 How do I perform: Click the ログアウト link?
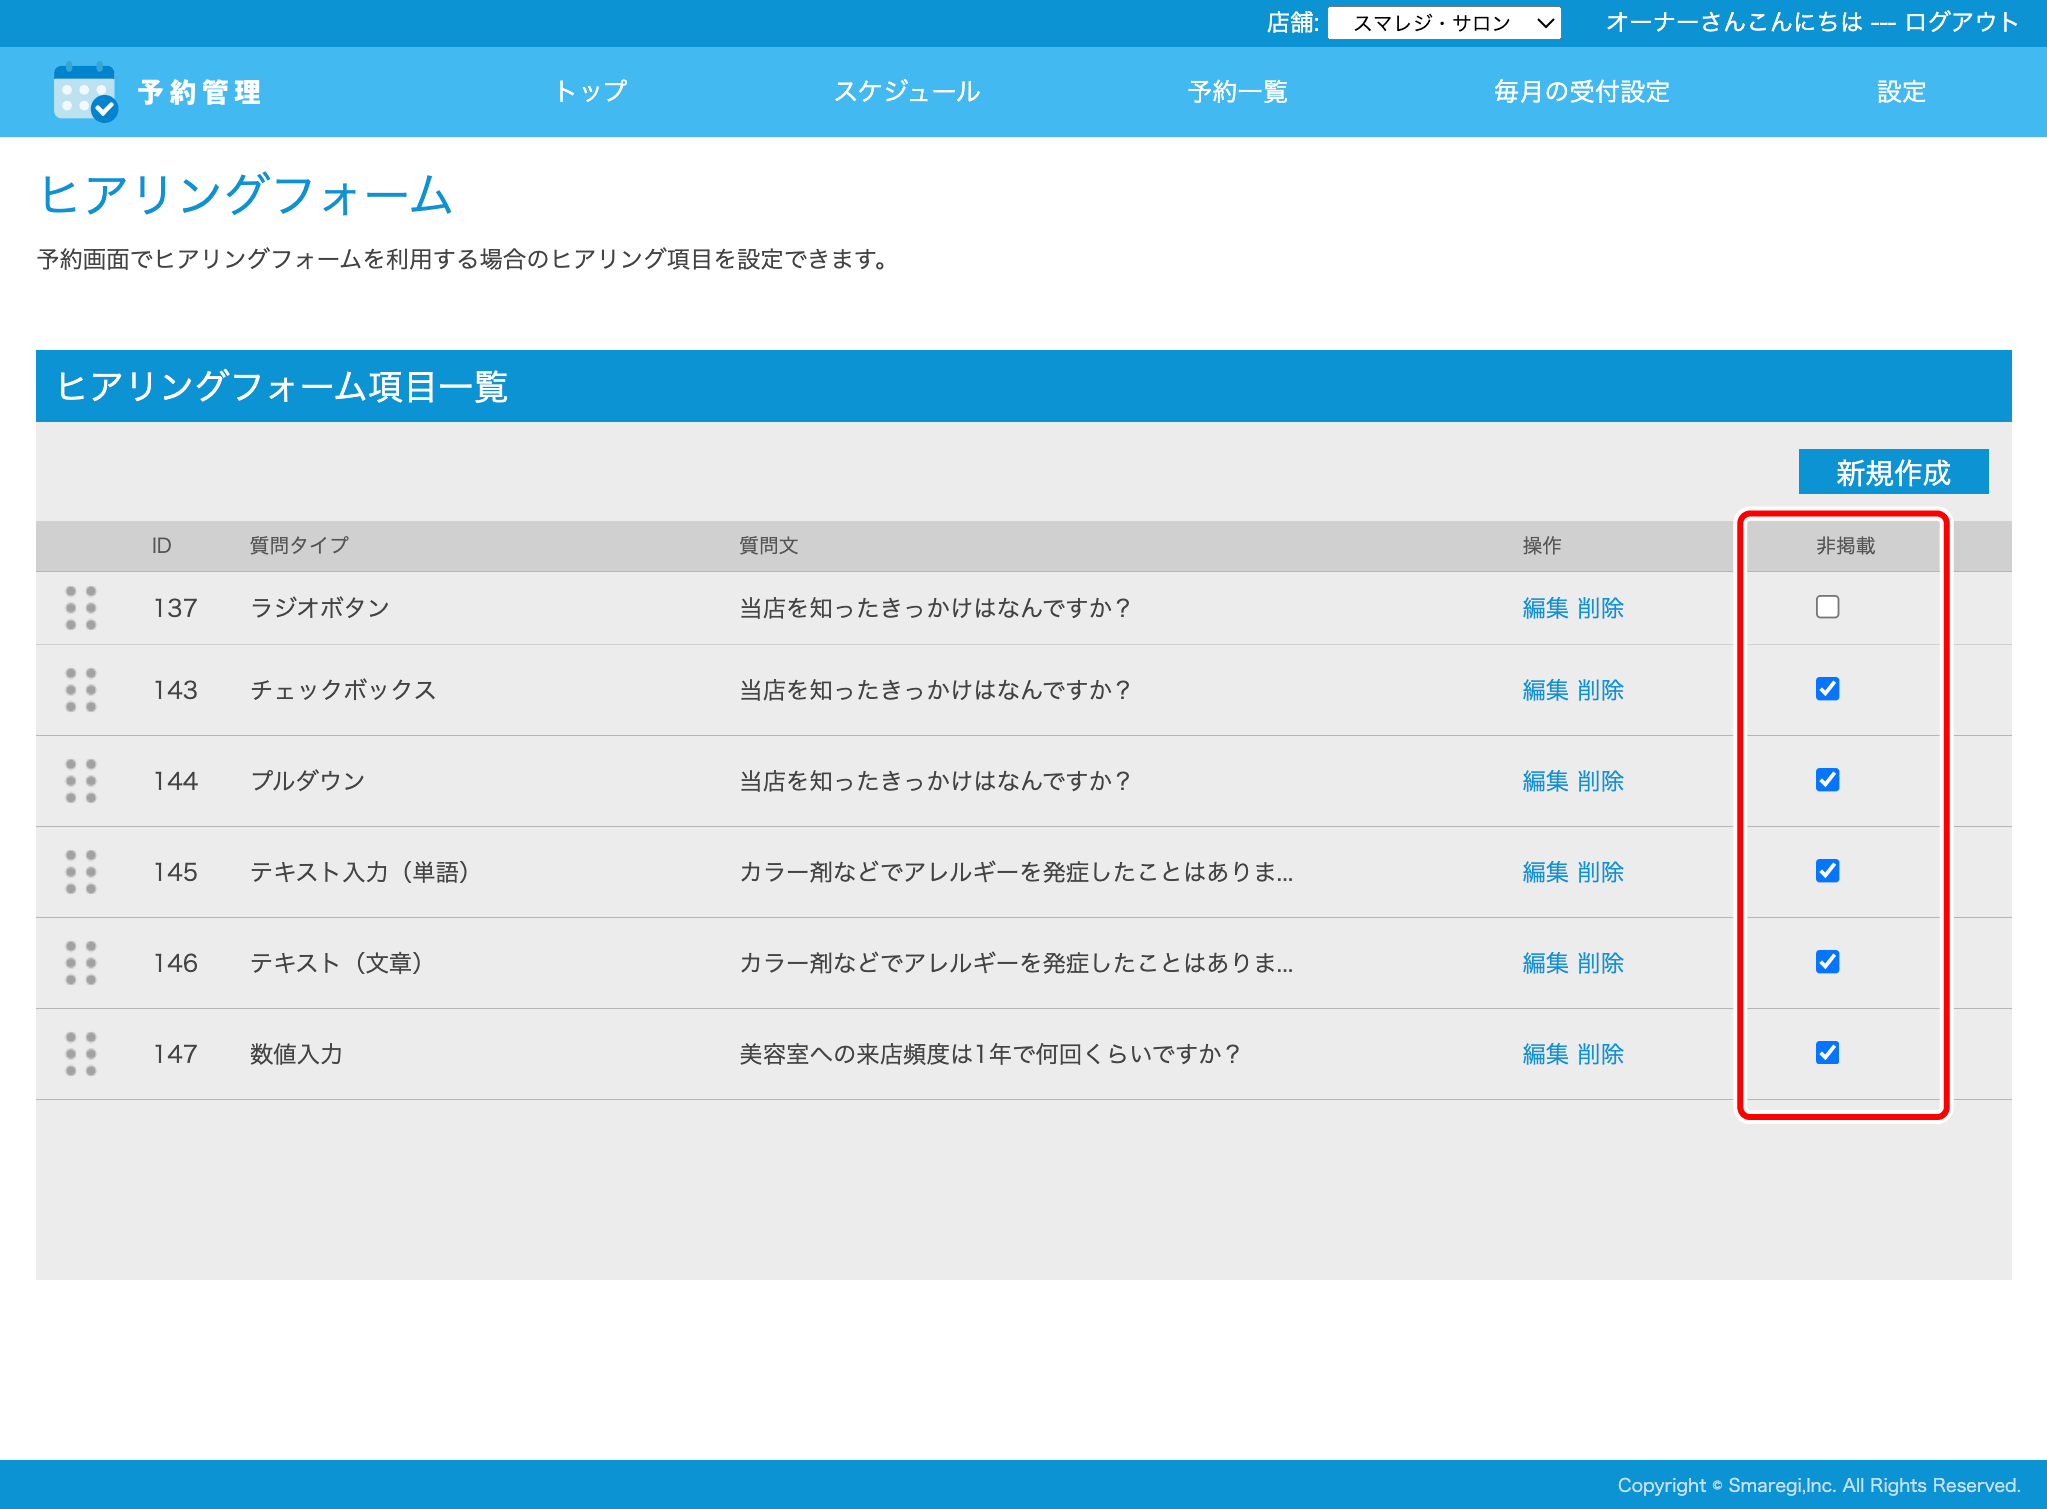1961,22
